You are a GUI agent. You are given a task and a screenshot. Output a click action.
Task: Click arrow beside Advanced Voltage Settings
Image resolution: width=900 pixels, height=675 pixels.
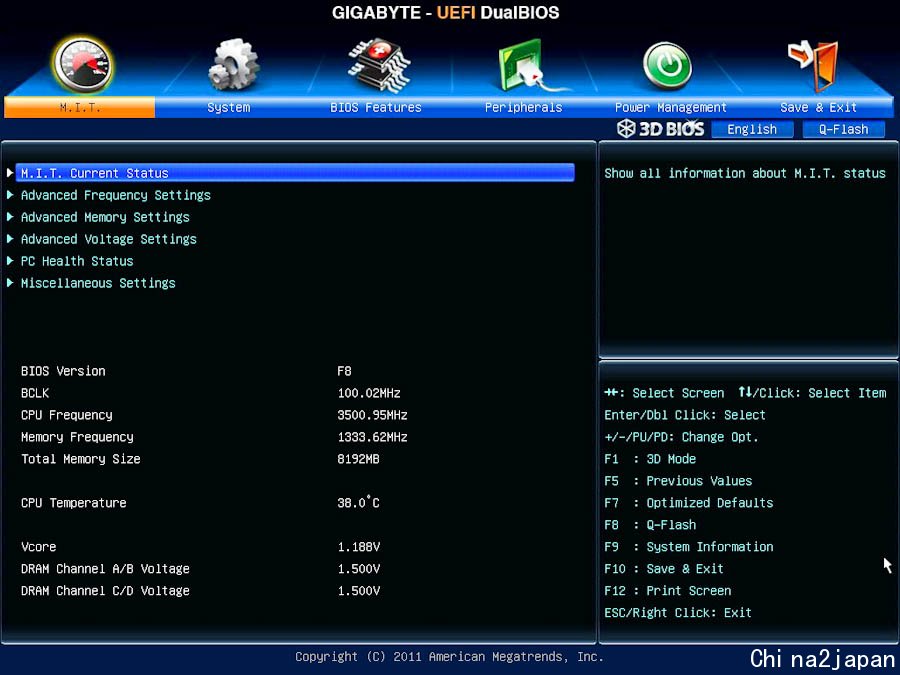click(10, 238)
